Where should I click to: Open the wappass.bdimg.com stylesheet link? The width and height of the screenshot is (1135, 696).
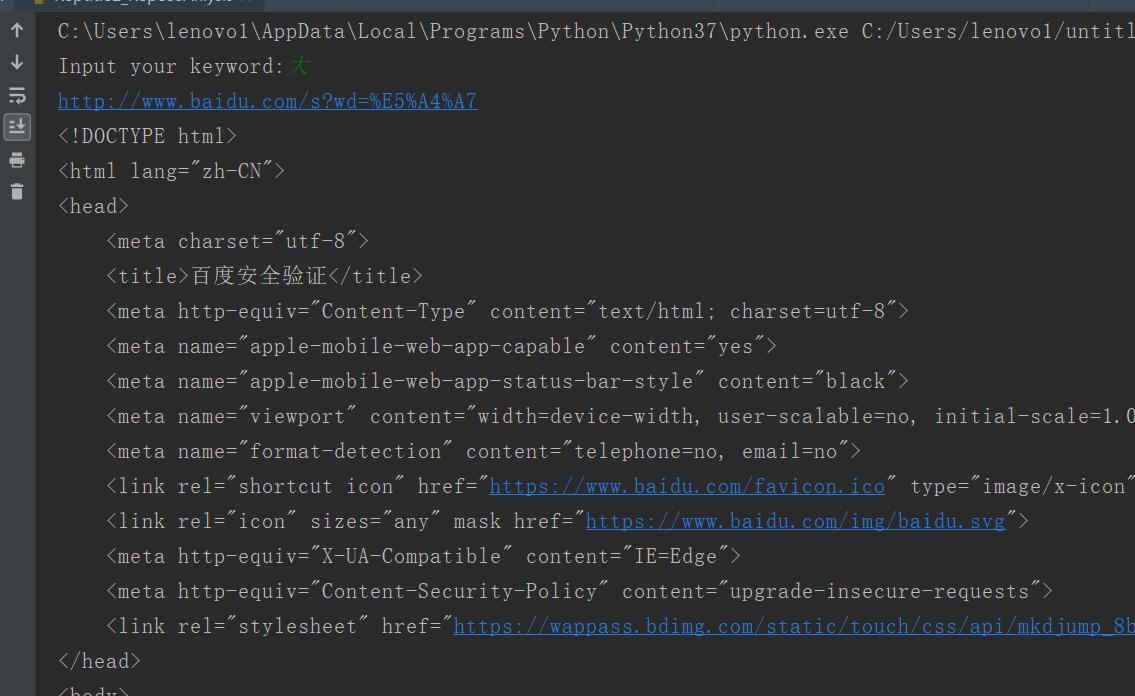pos(794,626)
